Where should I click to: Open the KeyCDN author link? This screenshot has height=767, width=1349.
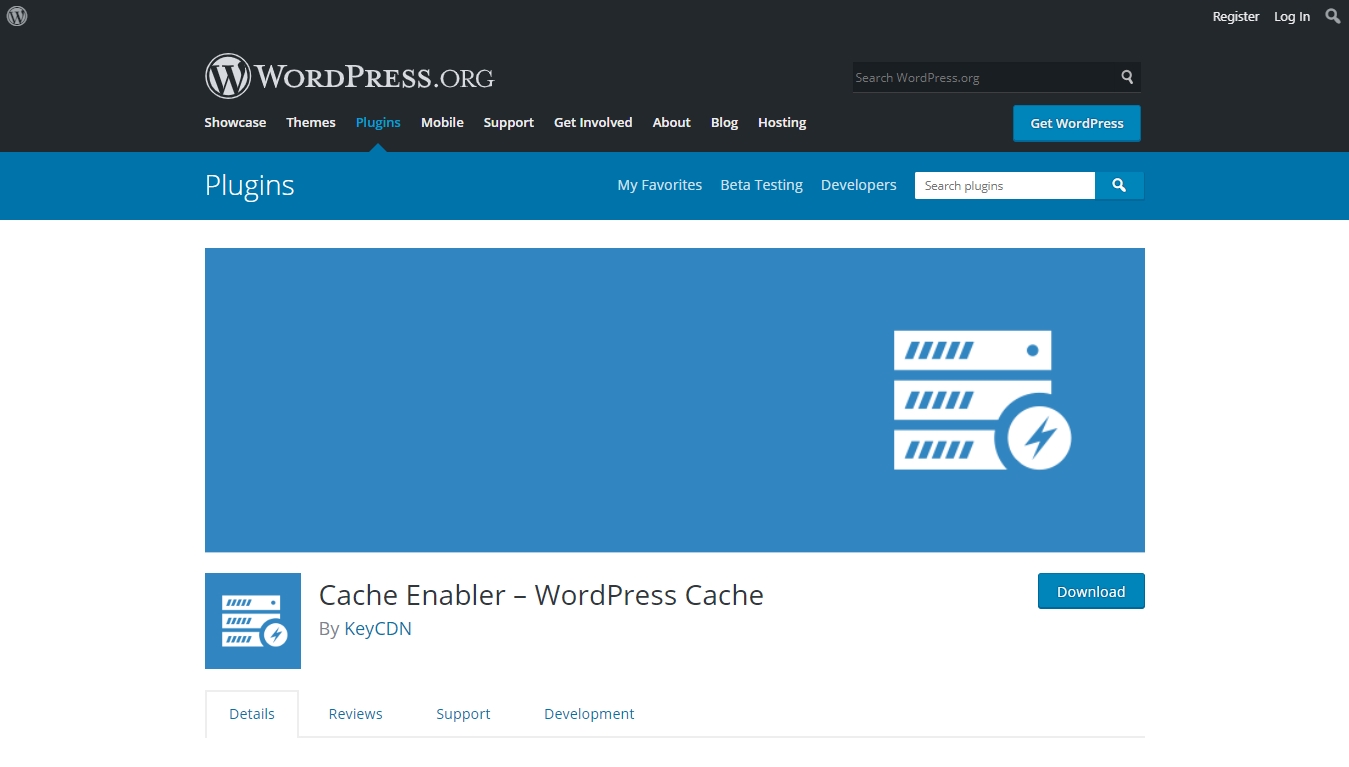pyautogui.click(x=378, y=629)
